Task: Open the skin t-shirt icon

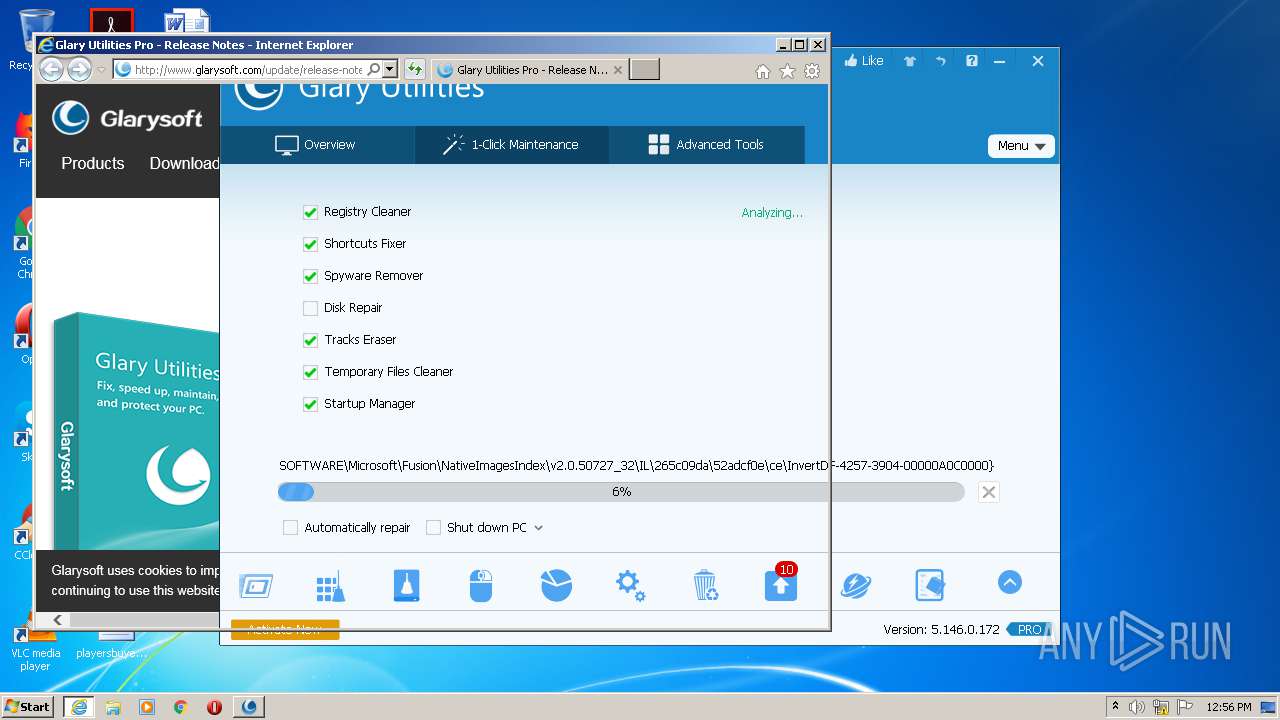Action: (x=910, y=61)
